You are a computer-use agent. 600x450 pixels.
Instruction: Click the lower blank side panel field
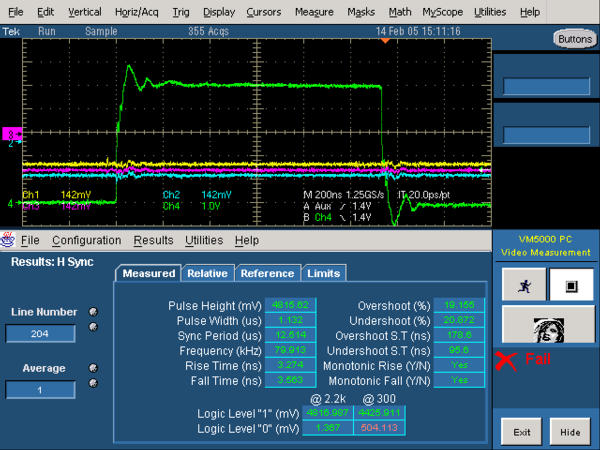(546, 135)
